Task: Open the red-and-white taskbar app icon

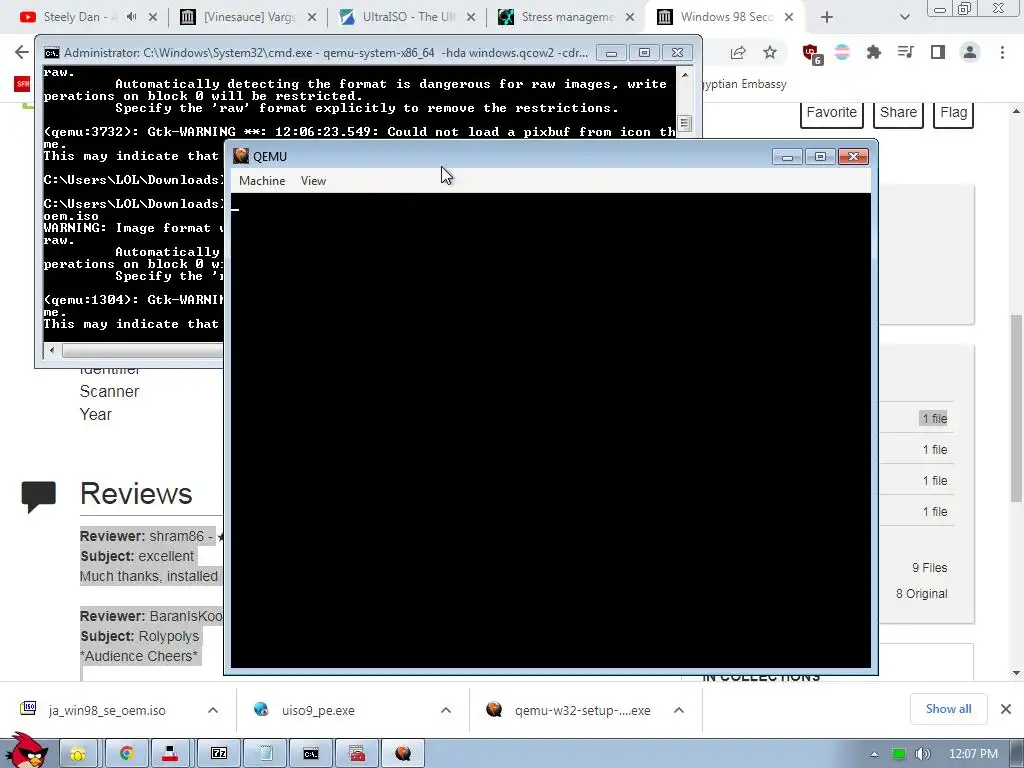Action: [170, 754]
